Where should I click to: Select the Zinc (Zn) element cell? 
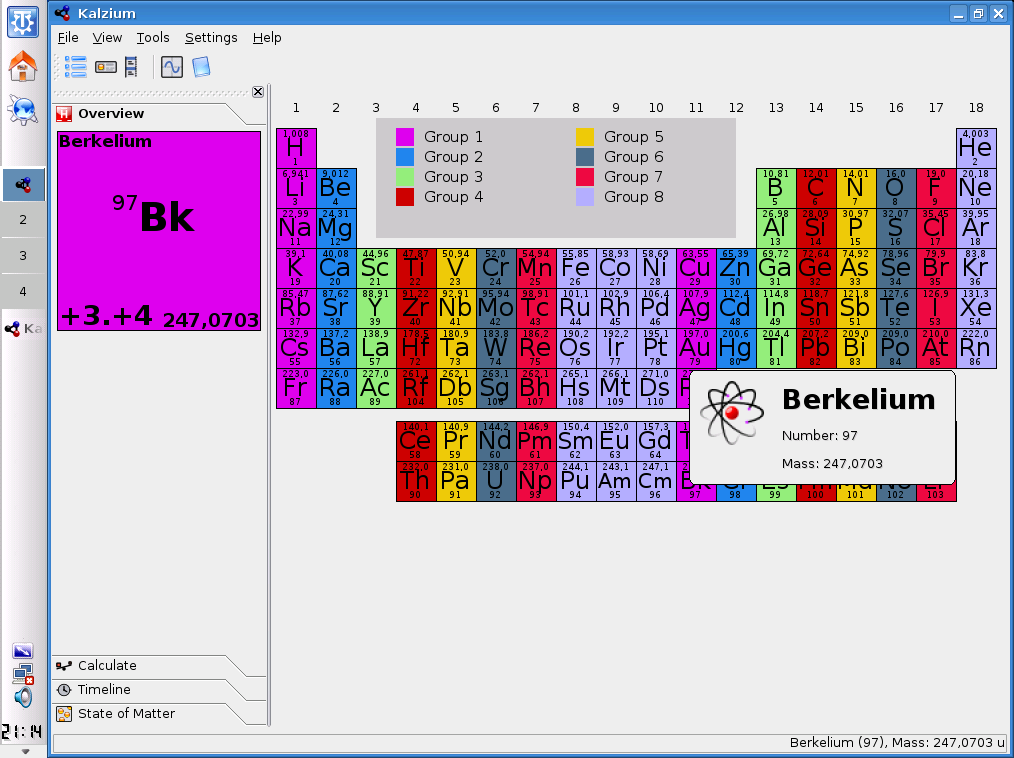pos(736,268)
